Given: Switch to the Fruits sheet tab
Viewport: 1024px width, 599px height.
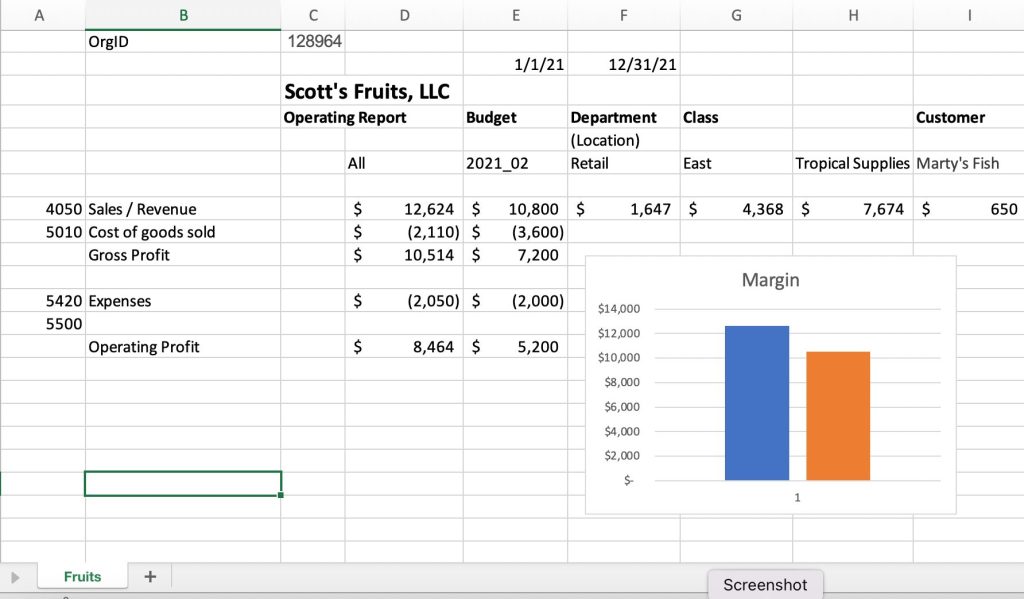Looking at the screenshot, I should tap(82, 576).
